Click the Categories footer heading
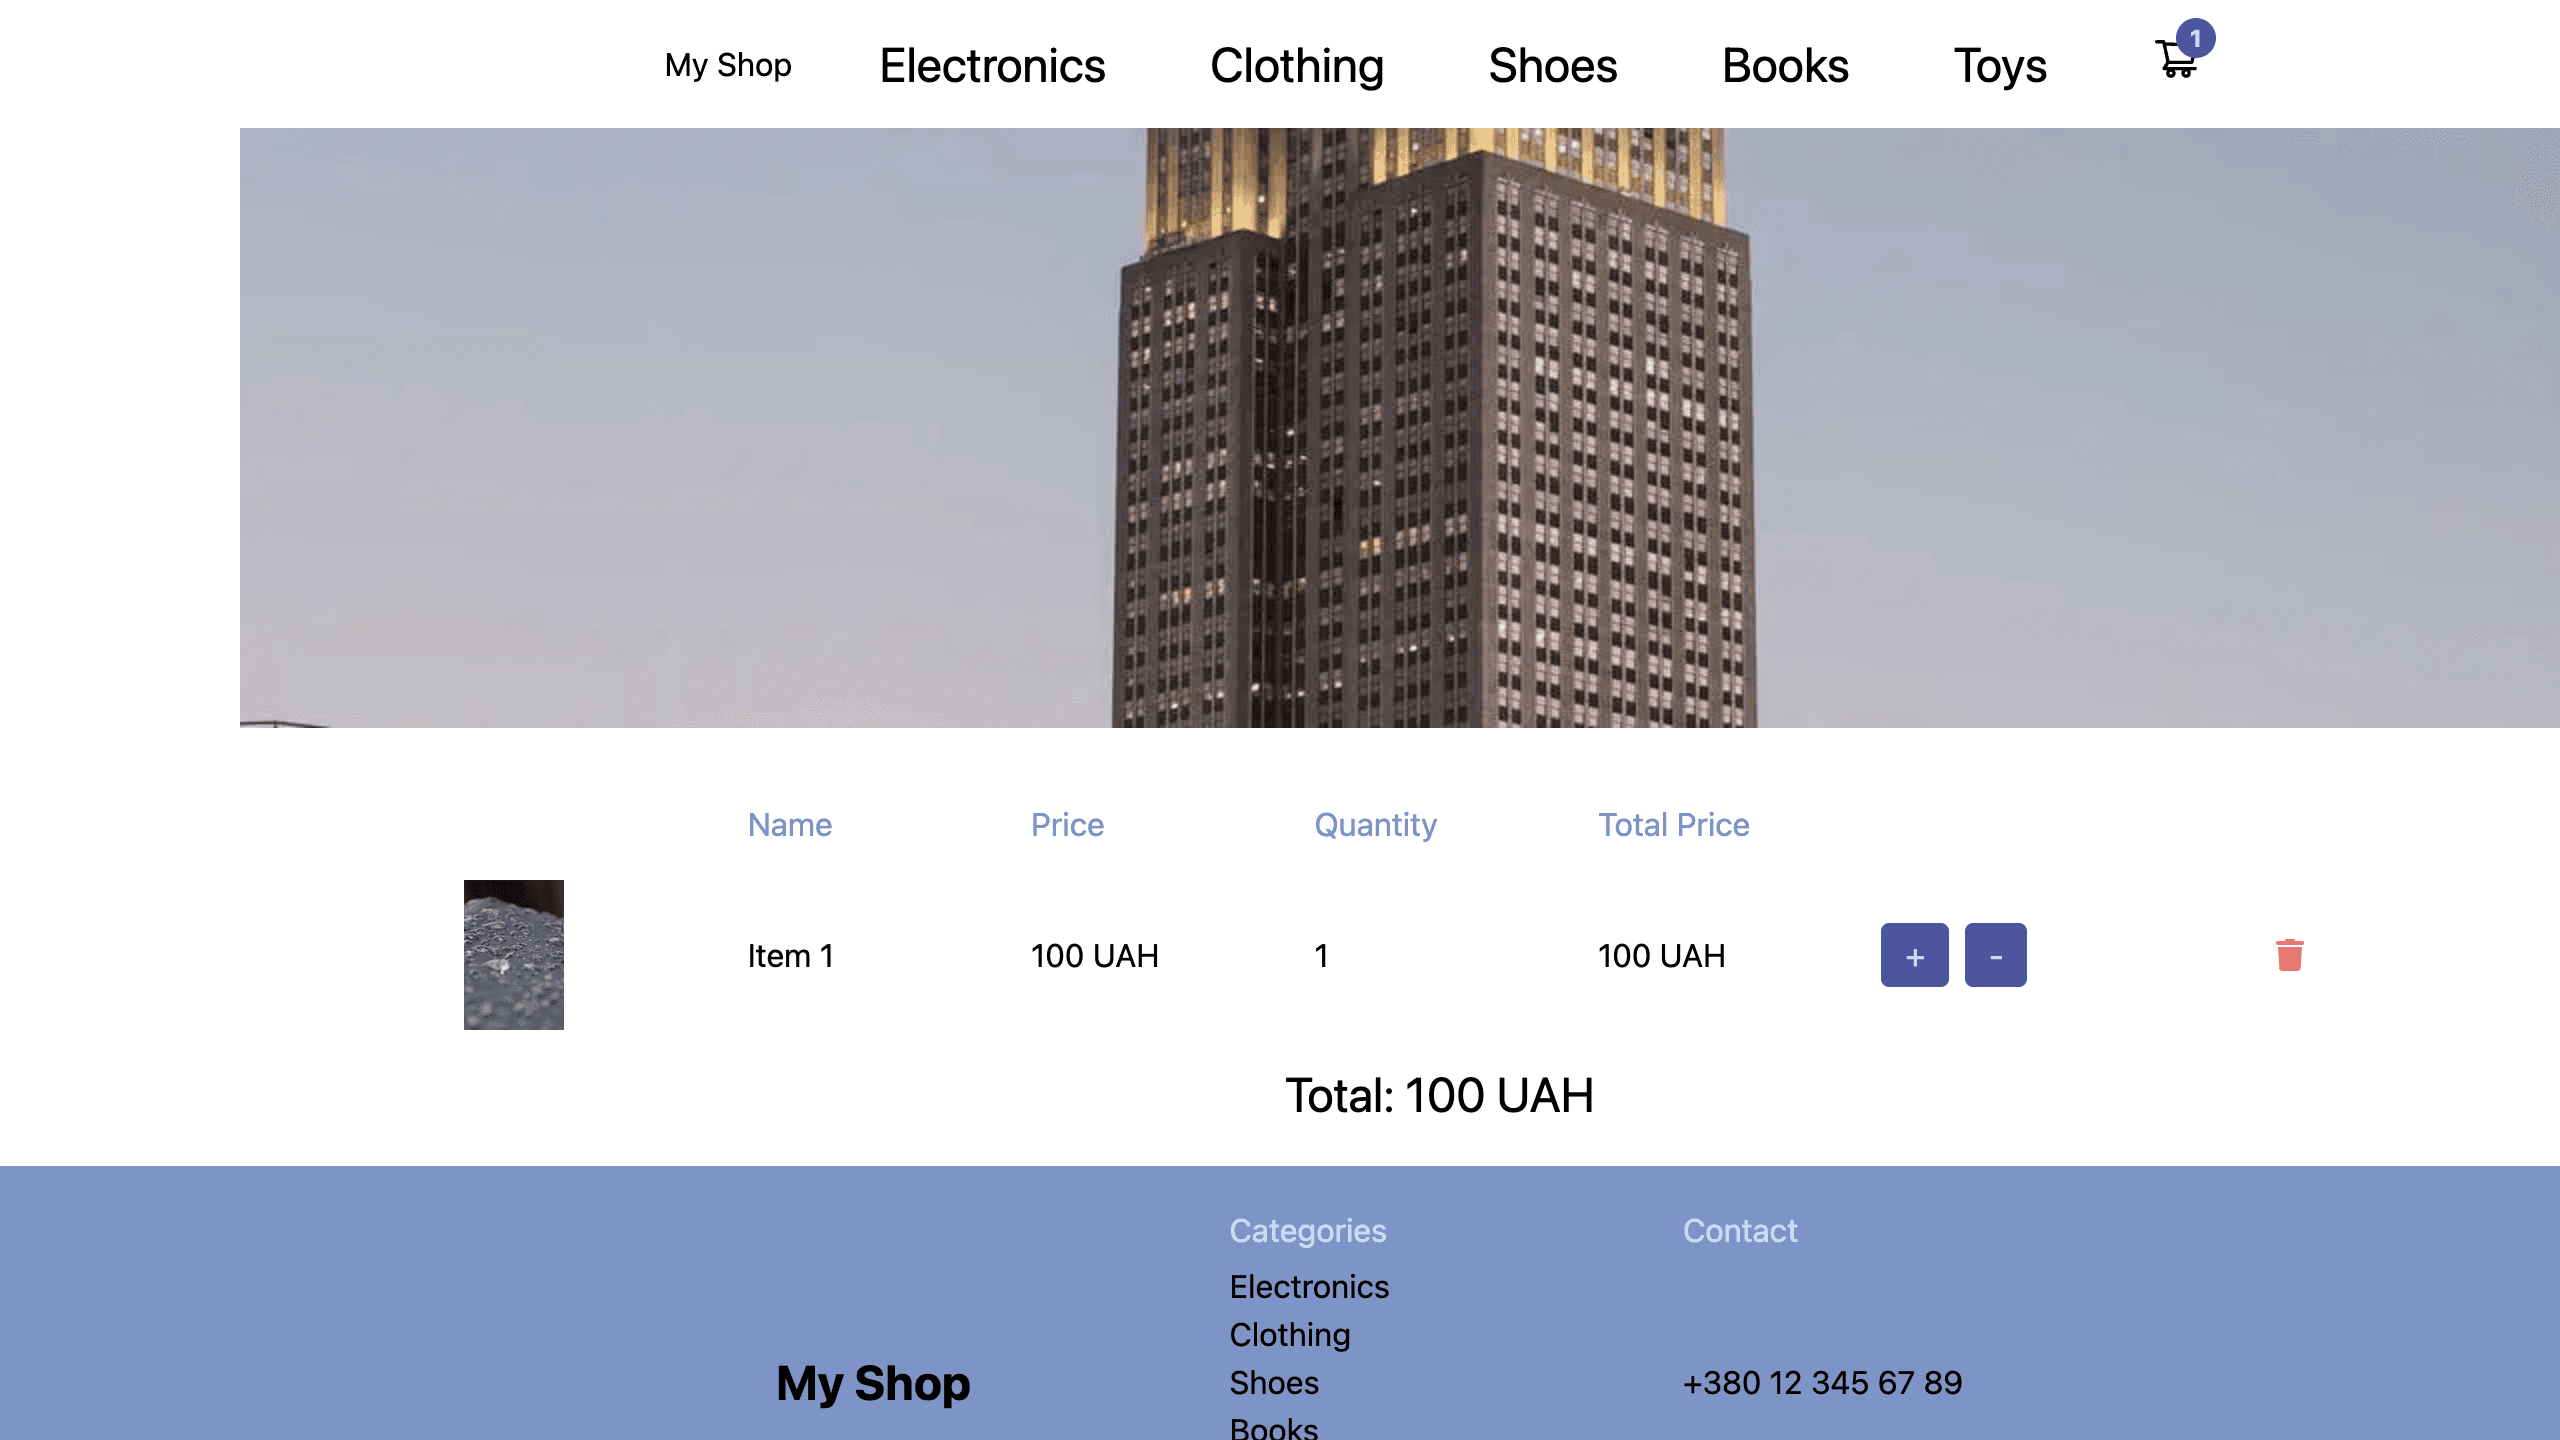This screenshot has width=2560, height=1440. coord(1307,1230)
